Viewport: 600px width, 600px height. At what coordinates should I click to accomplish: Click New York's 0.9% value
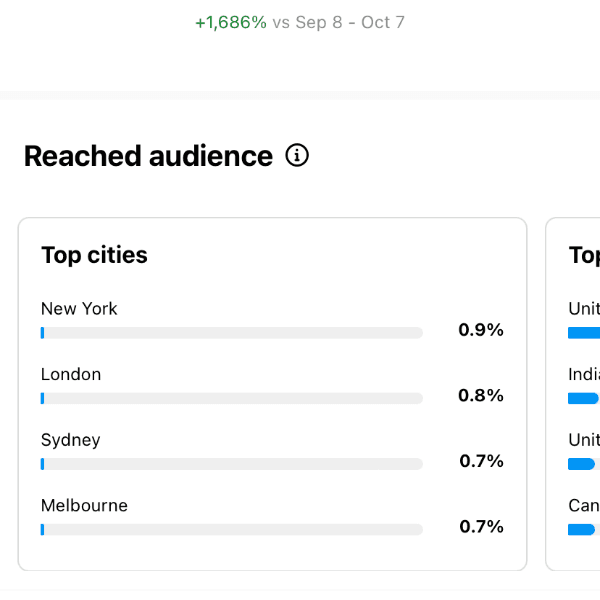click(x=481, y=330)
